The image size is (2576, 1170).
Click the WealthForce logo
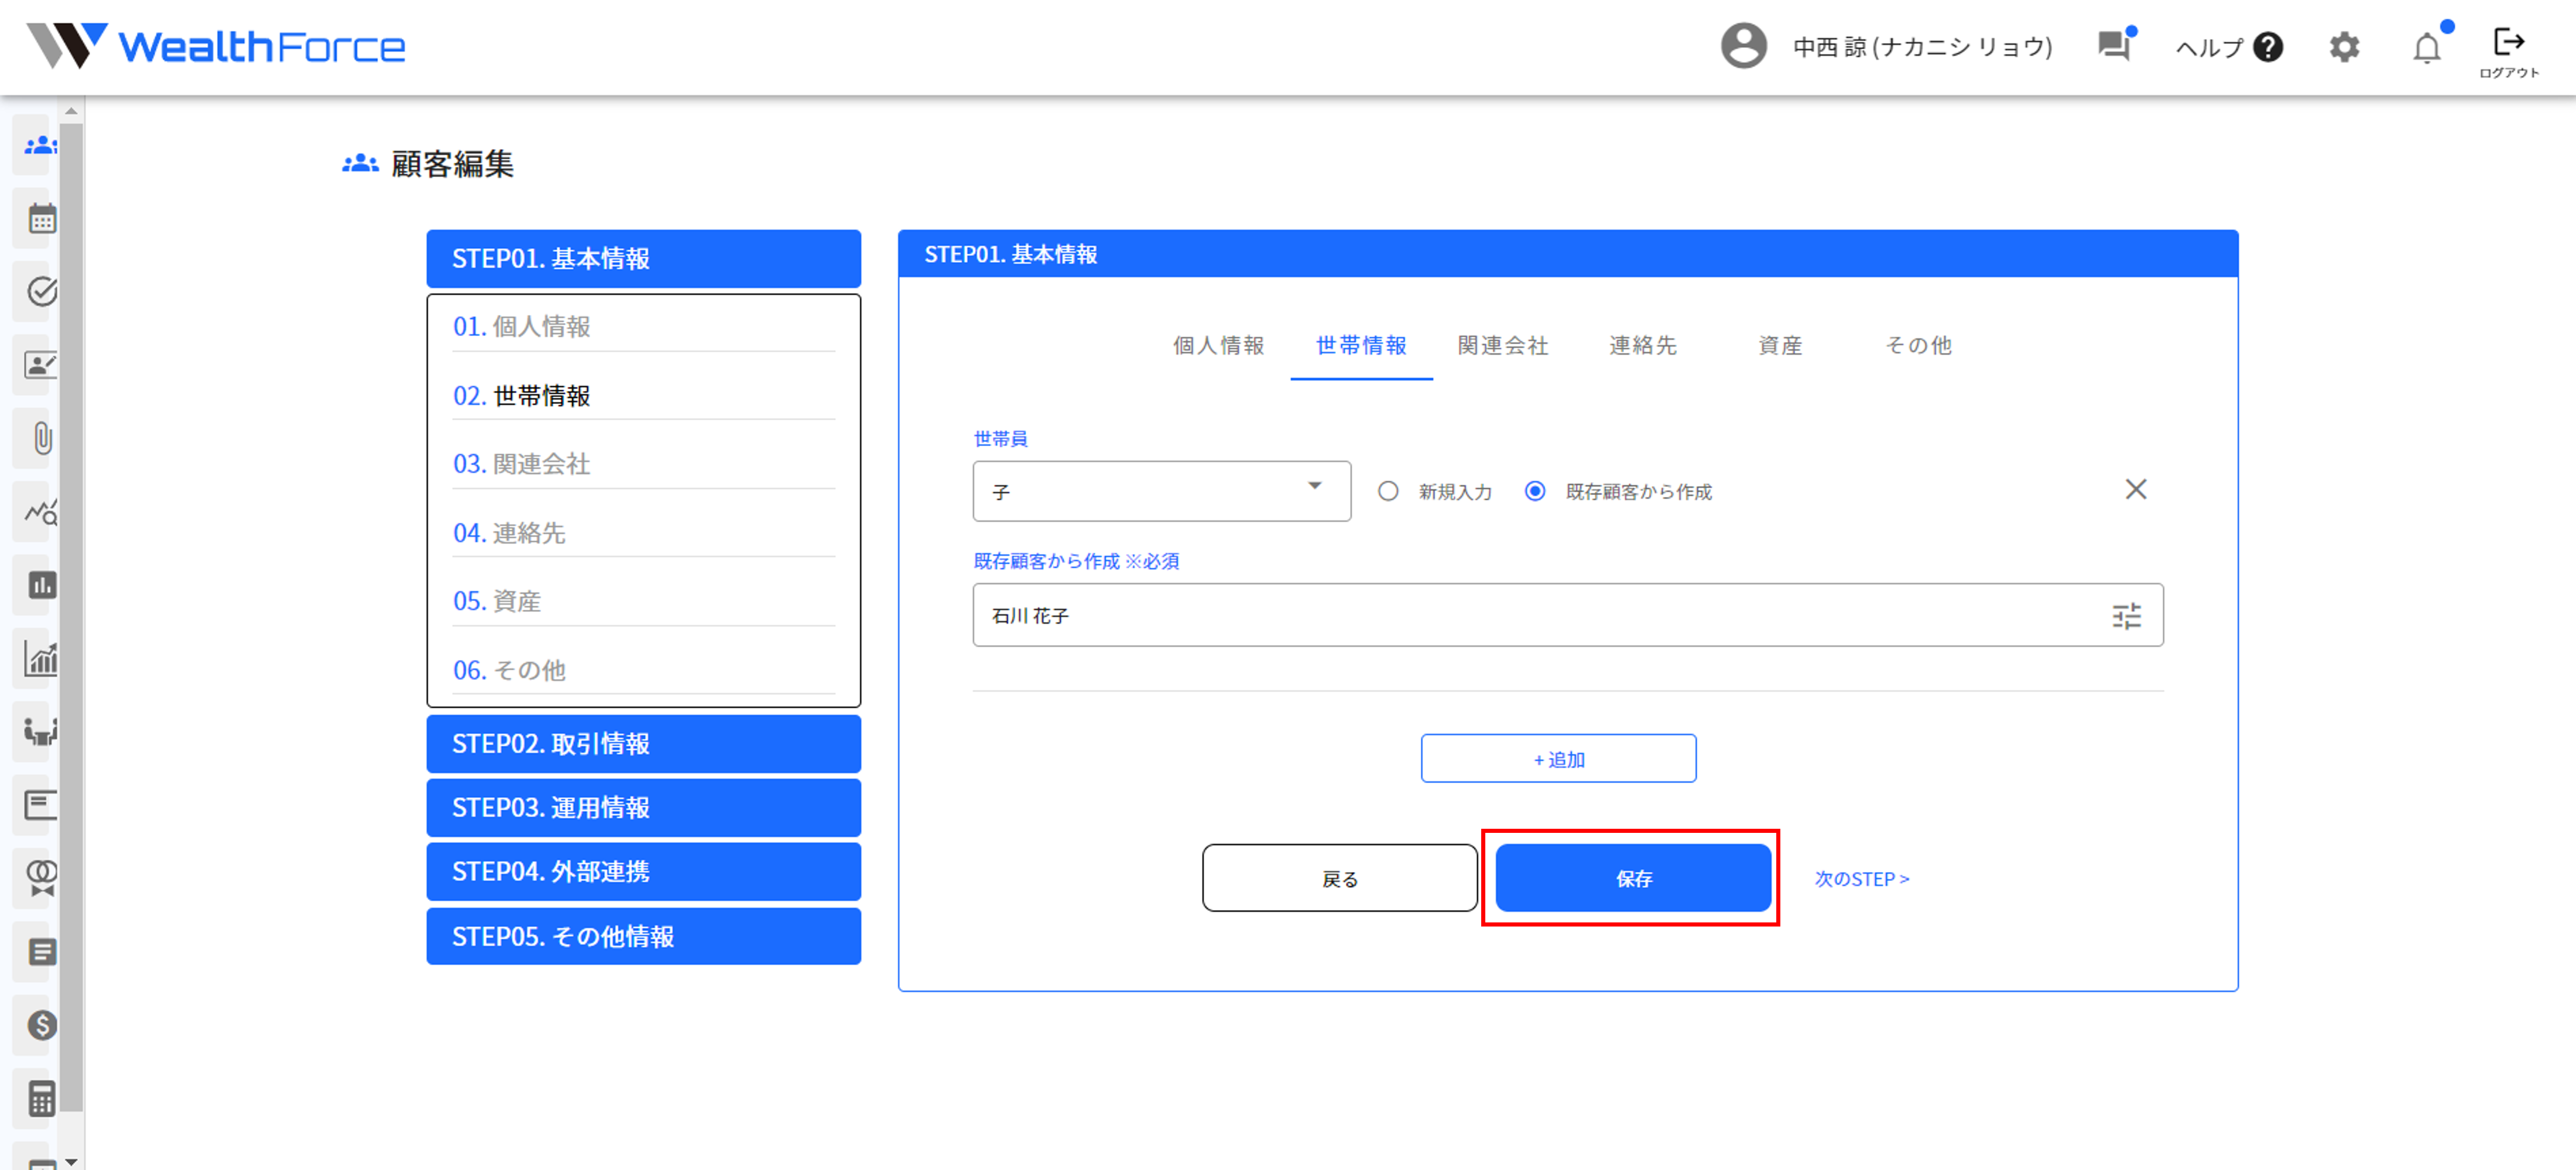pyautogui.click(x=216, y=46)
